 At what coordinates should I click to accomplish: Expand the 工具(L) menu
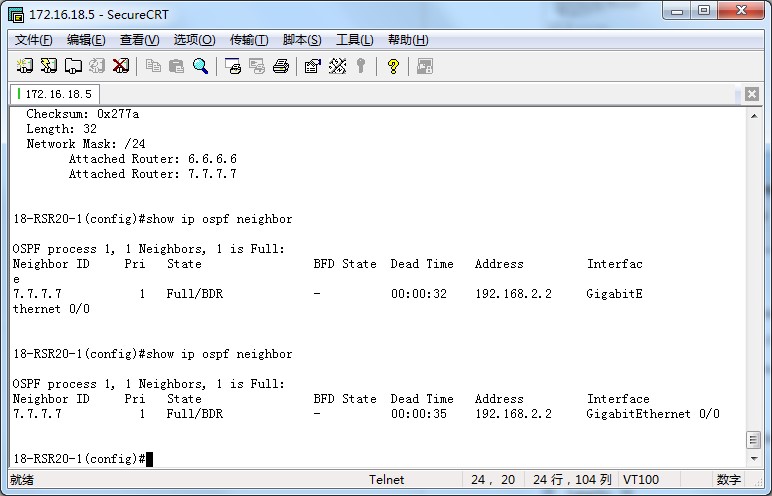[x=354, y=40]
